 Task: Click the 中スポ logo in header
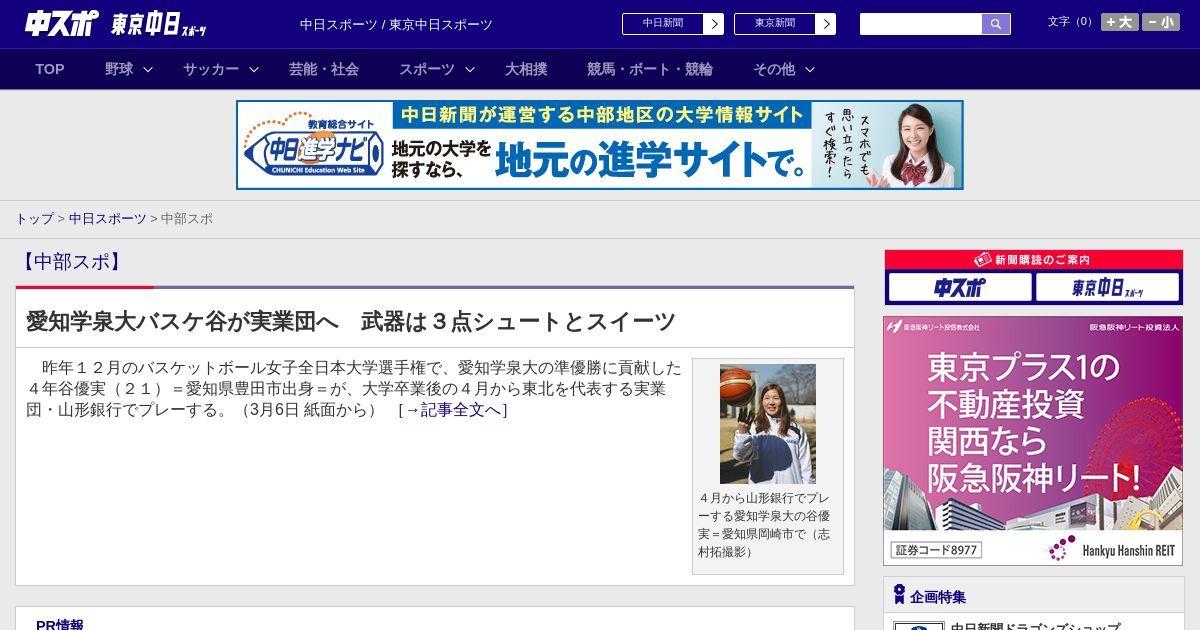point(61,23)
